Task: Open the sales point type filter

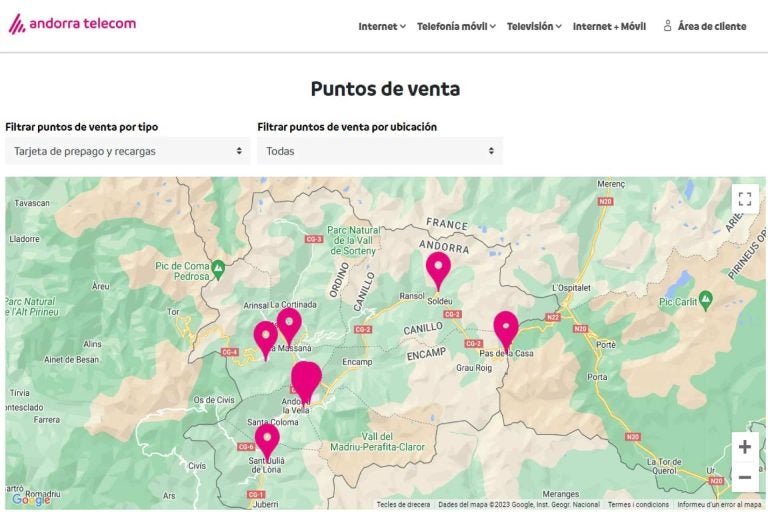Action: point(127,151)
